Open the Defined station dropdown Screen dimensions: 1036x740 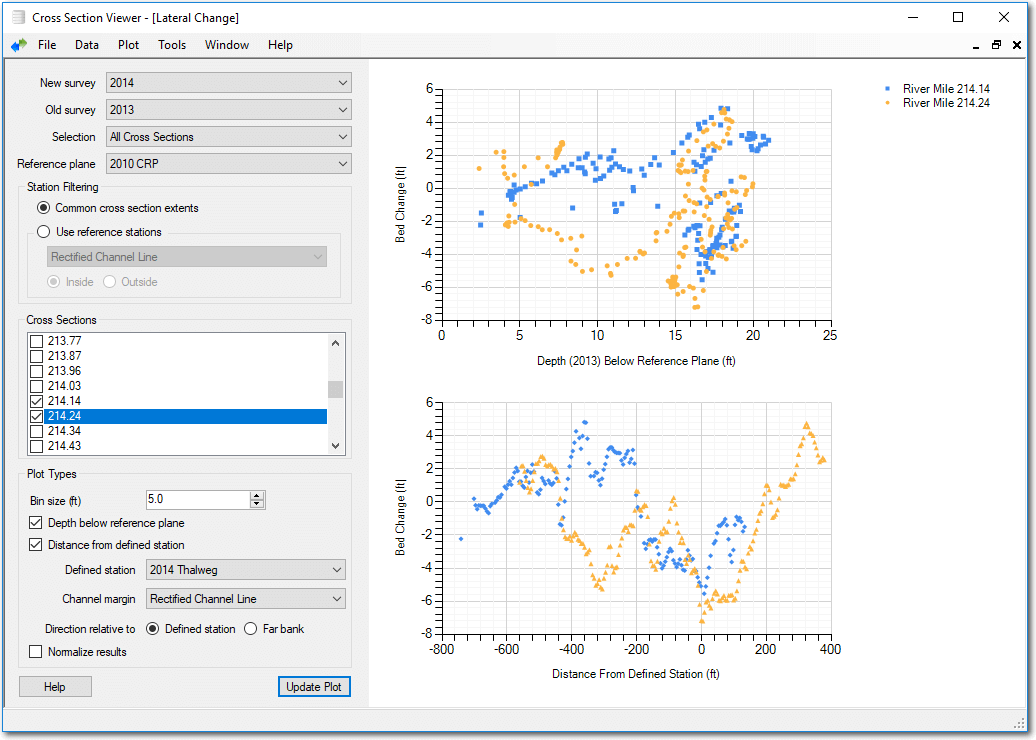click(245, 570)
